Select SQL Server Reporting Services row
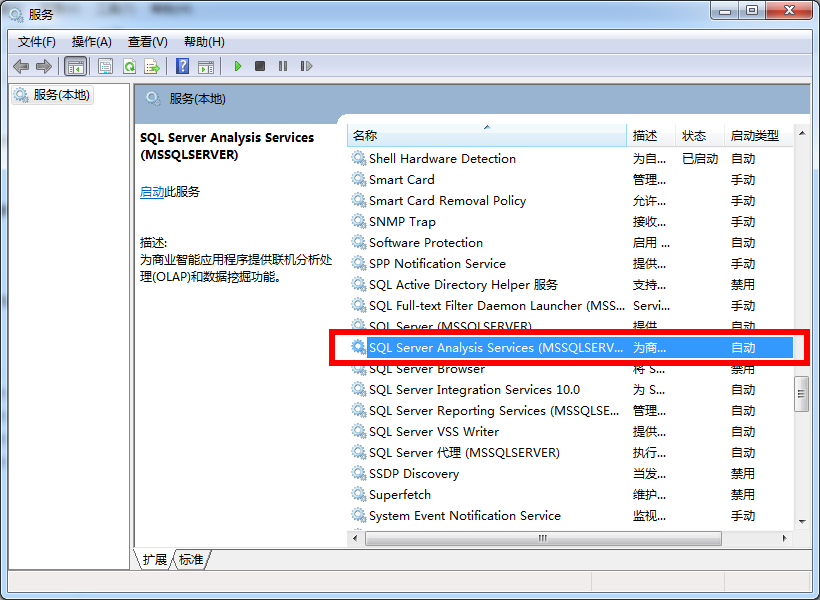Screen dimensions: 820x600 pyautogui.click(x=570, y=411)
